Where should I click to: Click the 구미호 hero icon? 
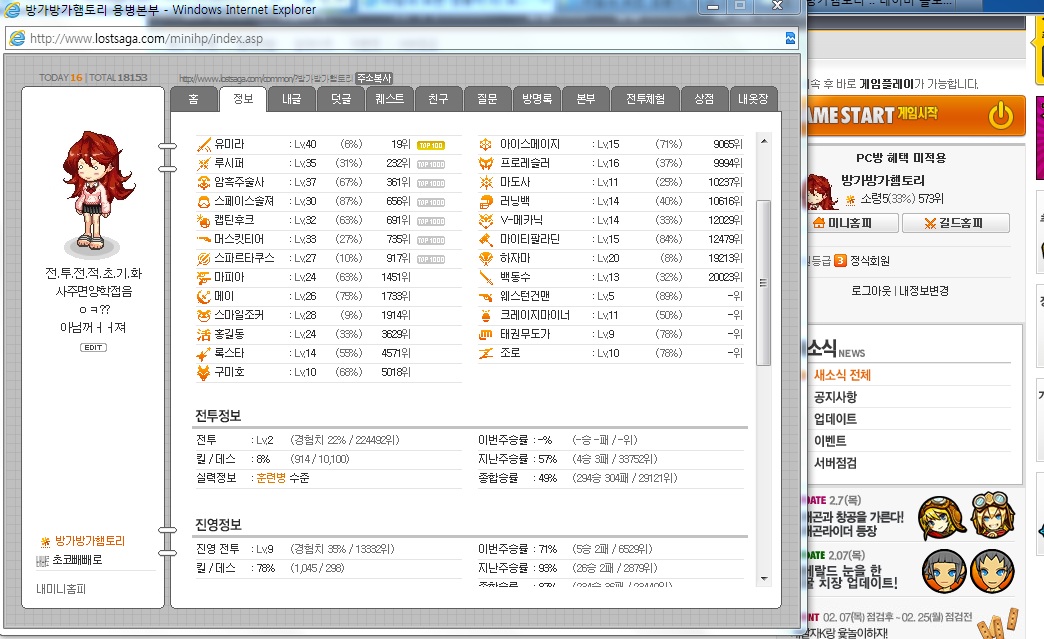(204, 372)
